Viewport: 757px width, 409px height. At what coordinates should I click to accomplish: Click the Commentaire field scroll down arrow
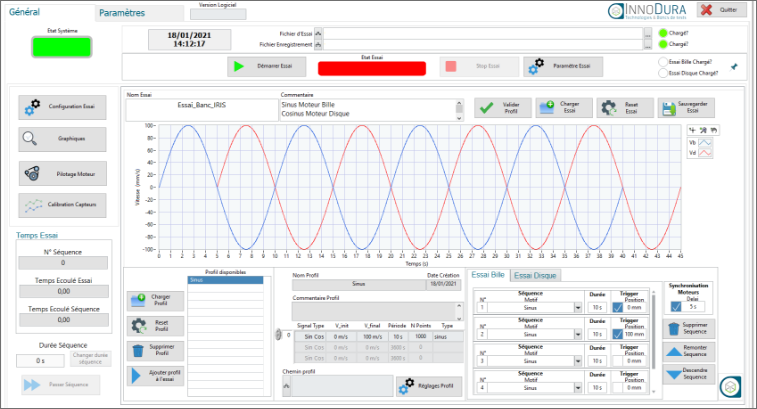point(459,117)
